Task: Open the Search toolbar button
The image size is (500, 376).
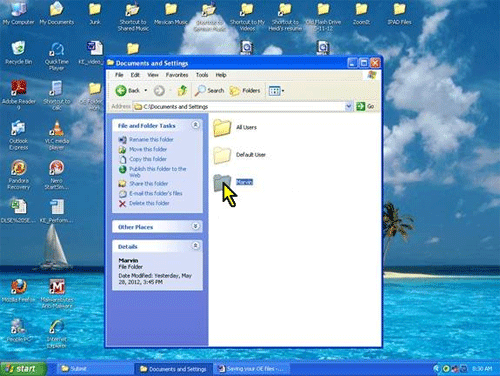Action: 209,90
